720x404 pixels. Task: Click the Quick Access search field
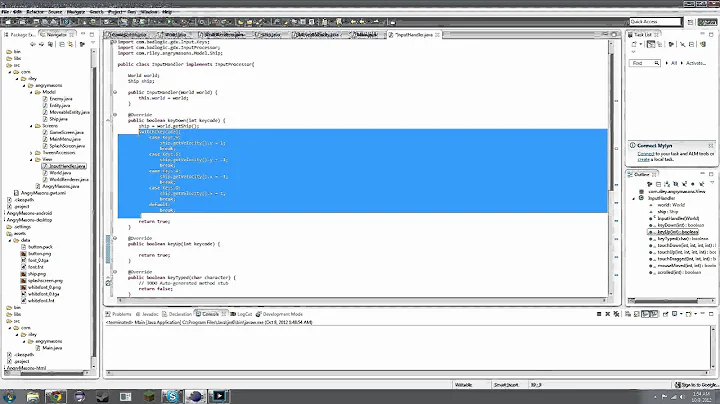pyautogui.click(x=655, y=22)
